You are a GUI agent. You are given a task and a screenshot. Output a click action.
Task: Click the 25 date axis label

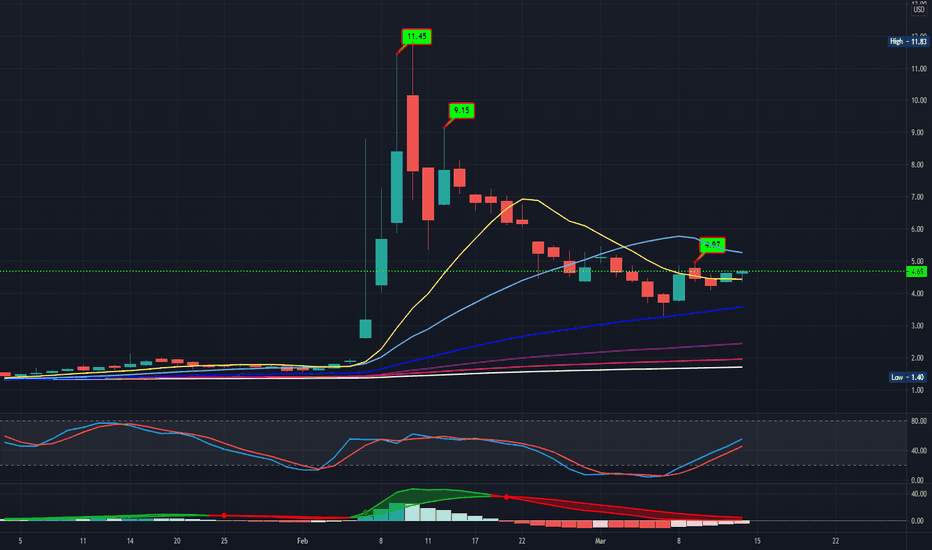point(224,541)
